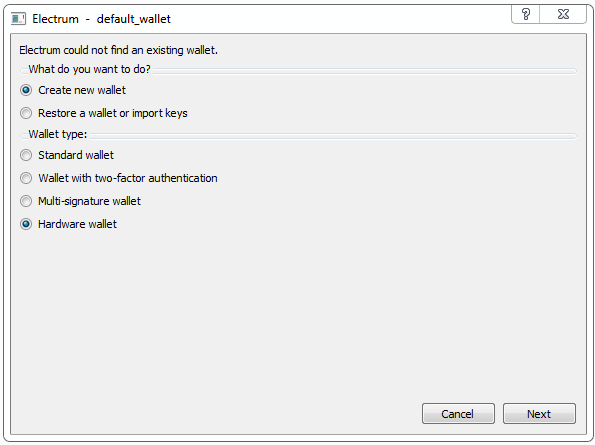Screen dimensions: 595x445
Task: Click the 'Electrum - default_wallet' title bar text
Action: [x=101, y=19]
